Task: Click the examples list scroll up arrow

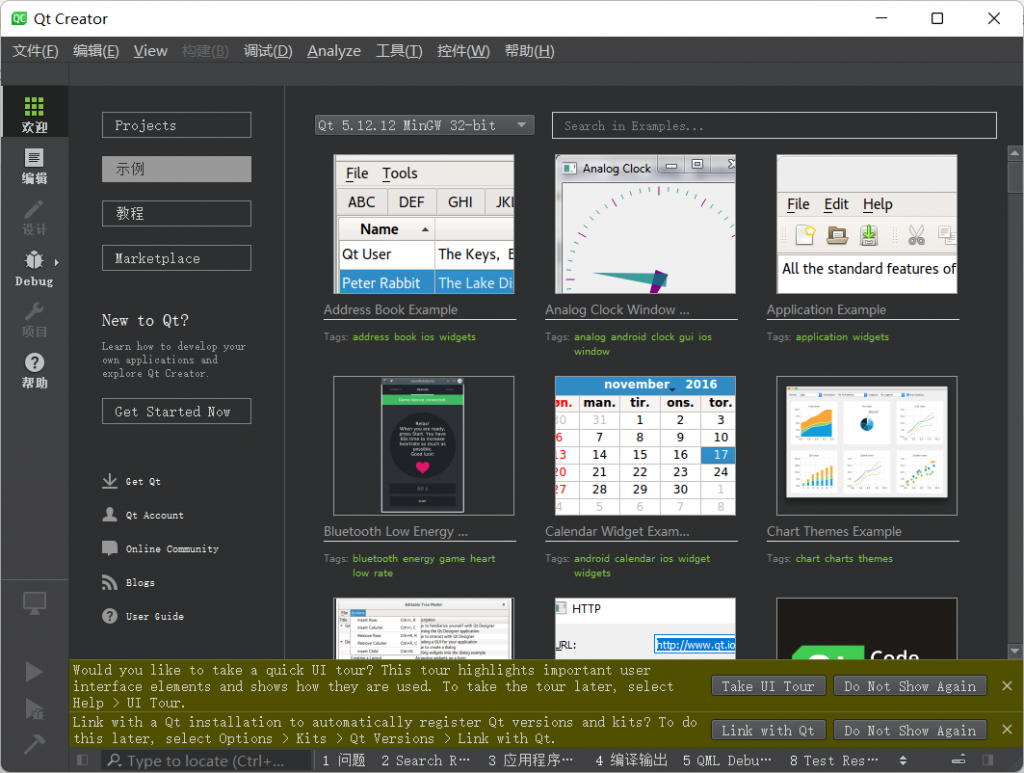Action: [1014, 154]
